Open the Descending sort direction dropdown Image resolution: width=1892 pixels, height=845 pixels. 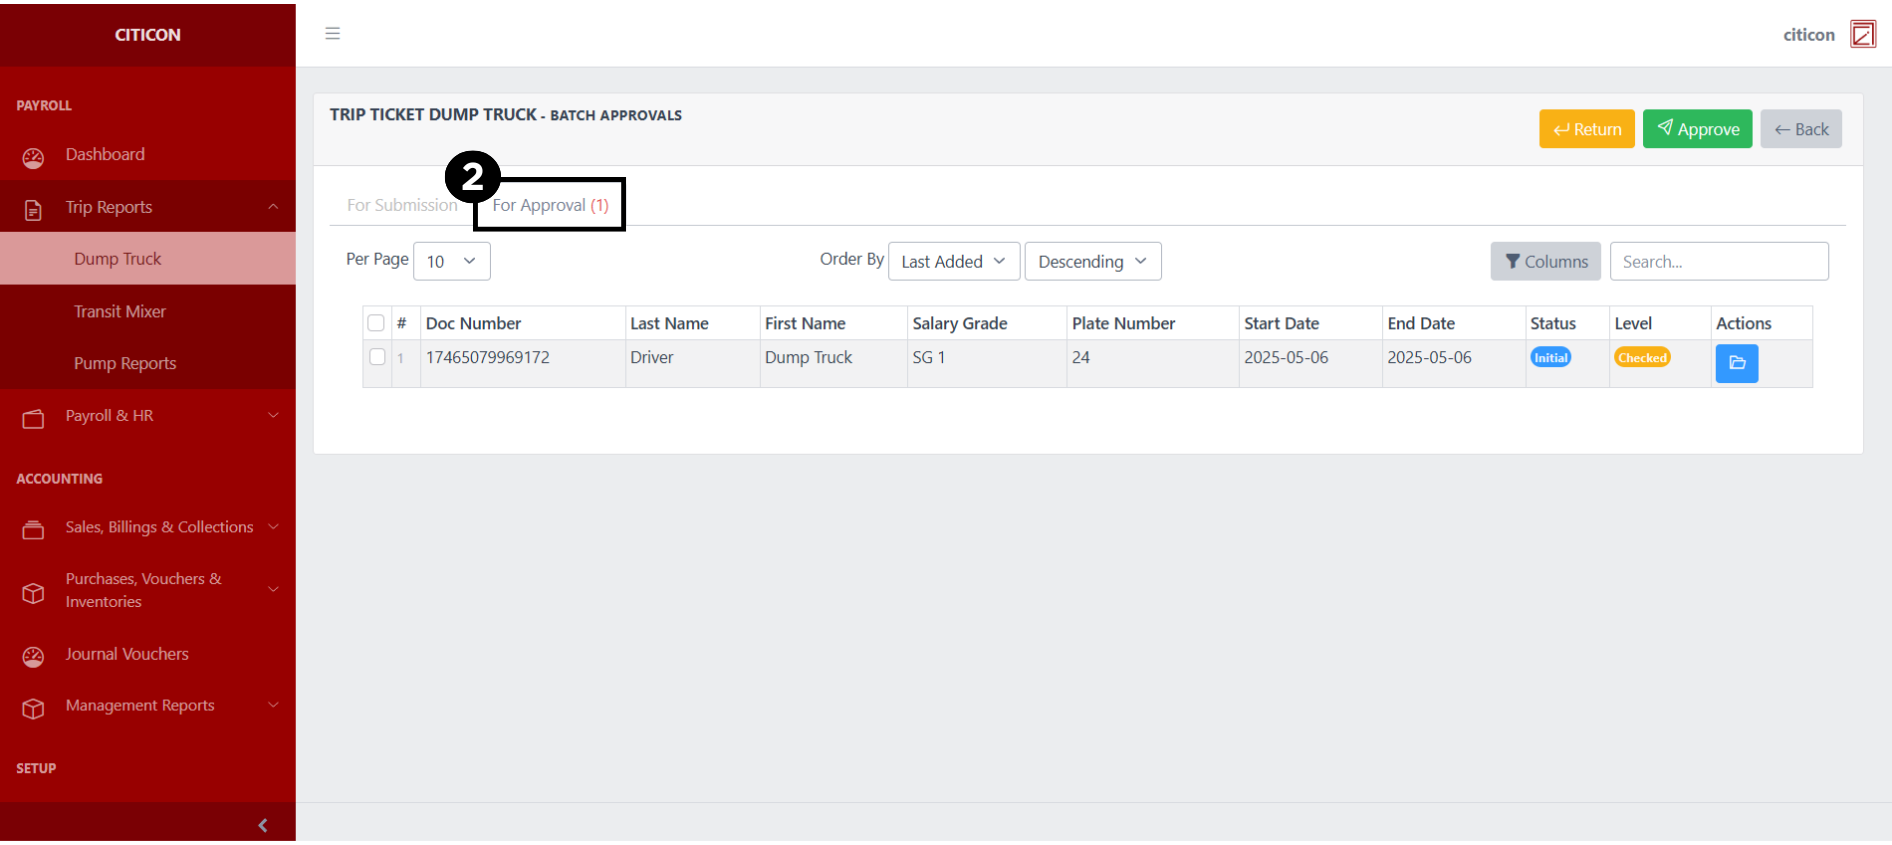1092,261
